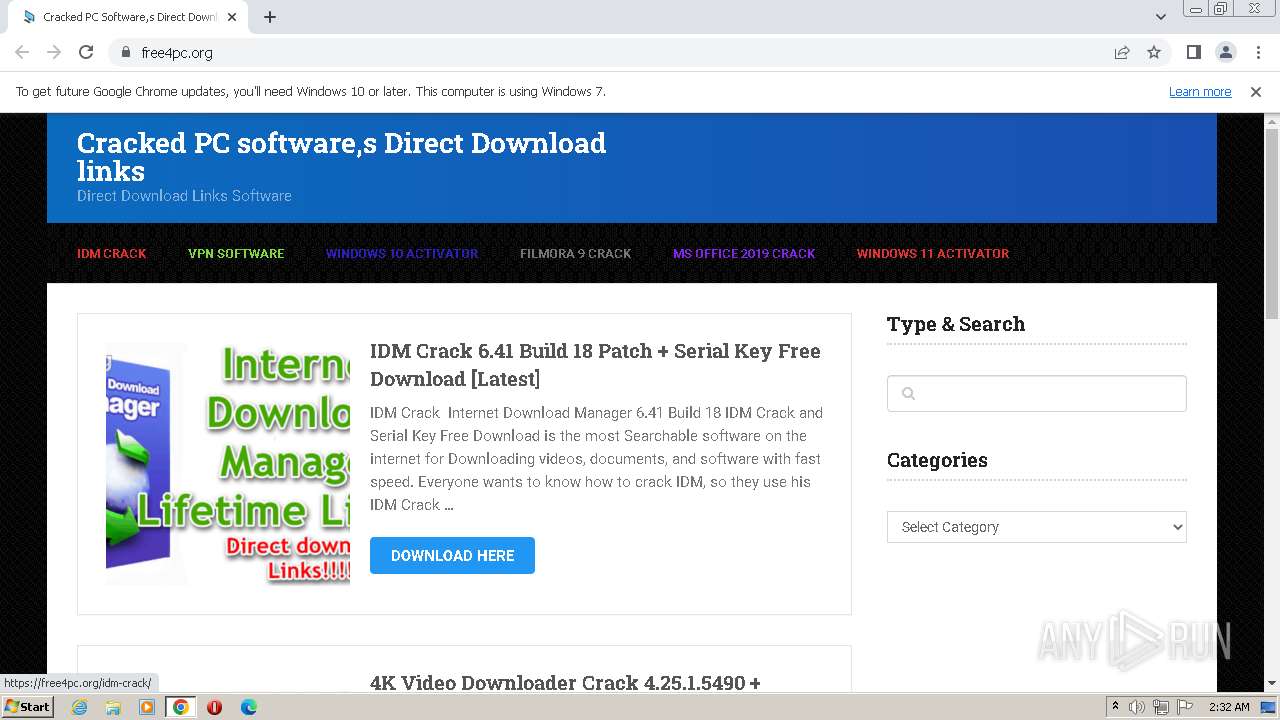Click the 2:32 AM clock
The width and height of the screenshot is (1280, 720).
pos(1229,707)
